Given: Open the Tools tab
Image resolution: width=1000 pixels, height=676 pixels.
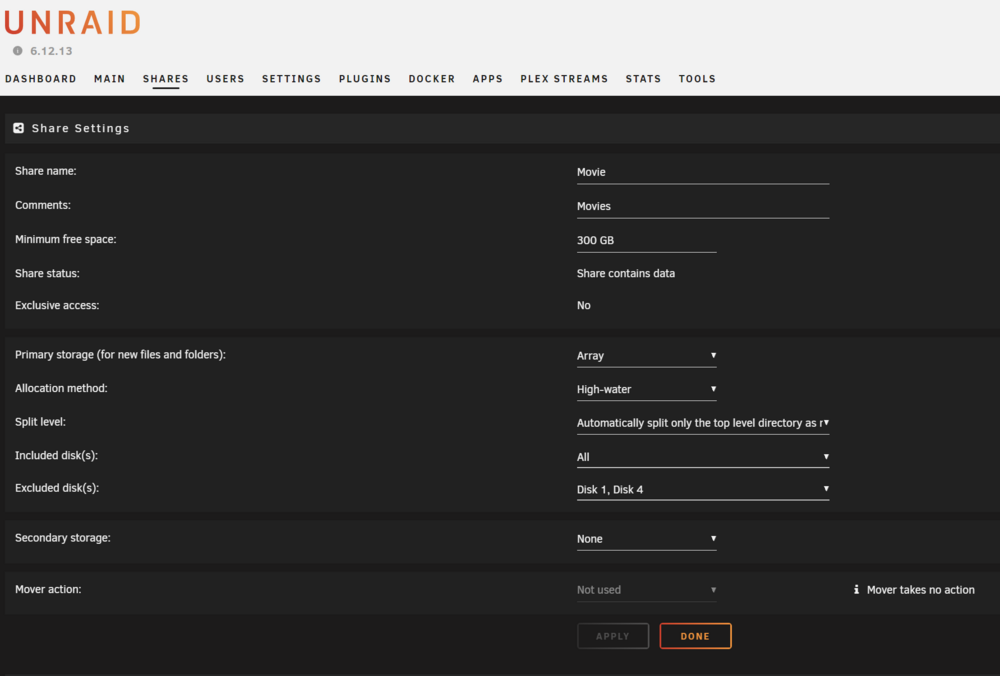Looking at the screenshot, I should coord(697,79).
